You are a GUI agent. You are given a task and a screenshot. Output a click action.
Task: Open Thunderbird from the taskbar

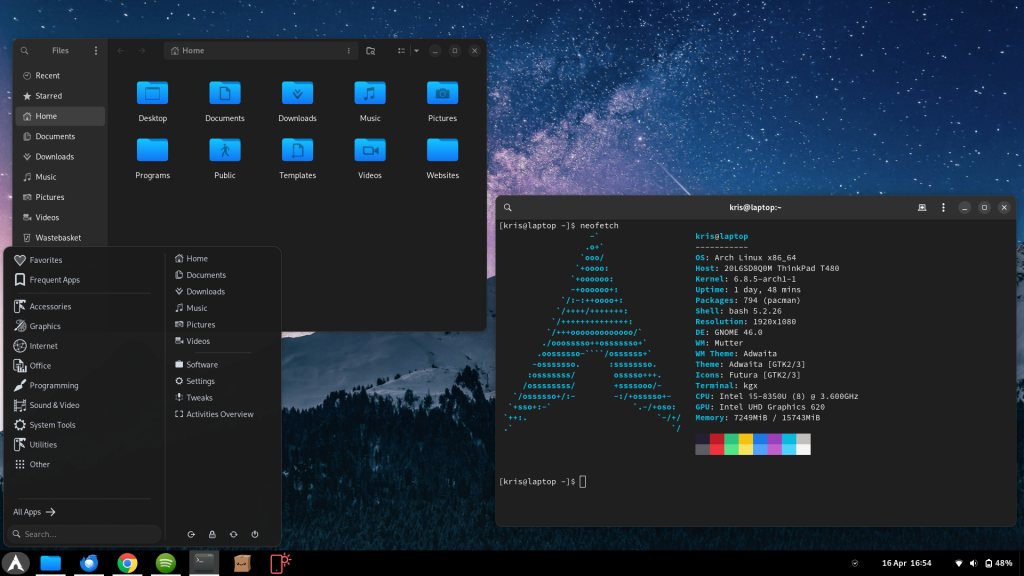89,563
